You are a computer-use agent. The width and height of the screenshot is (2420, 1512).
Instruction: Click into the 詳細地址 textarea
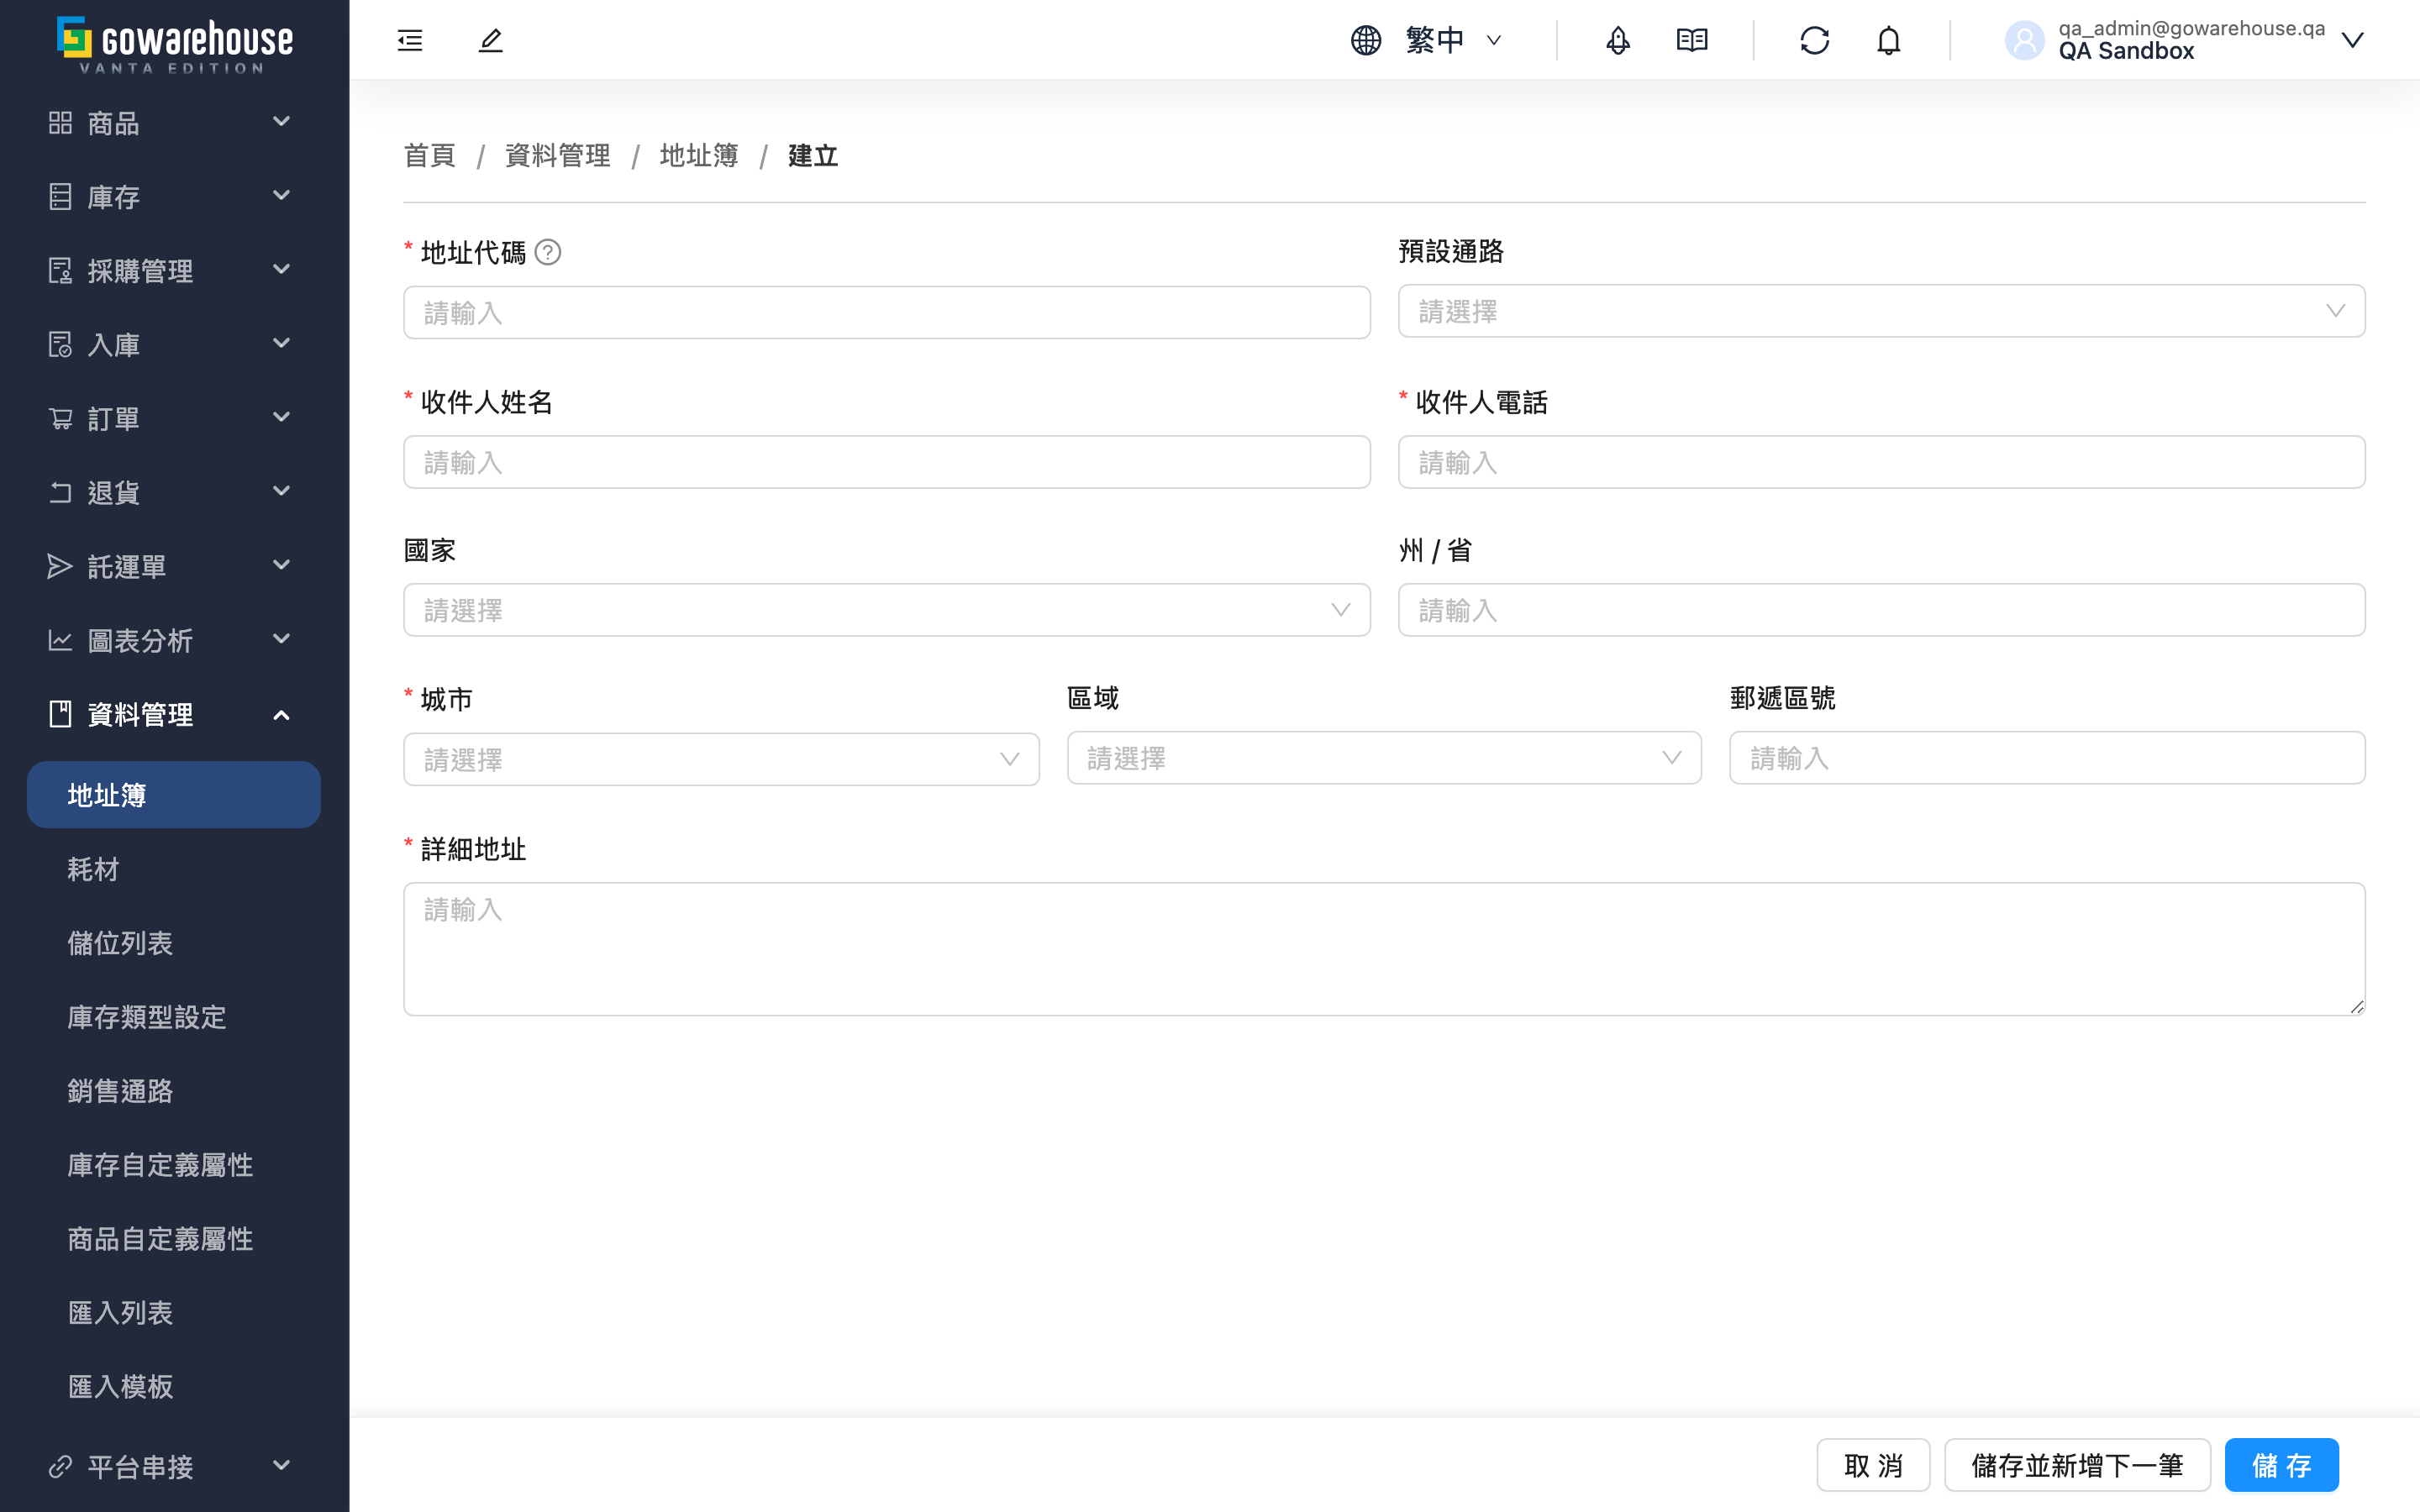coord(1384,949)
